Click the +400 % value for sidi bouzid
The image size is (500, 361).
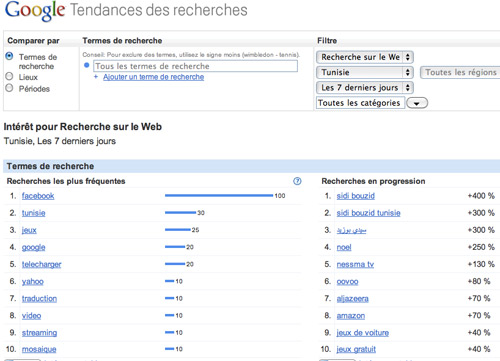pyautogui.click(x=481, y=196)
